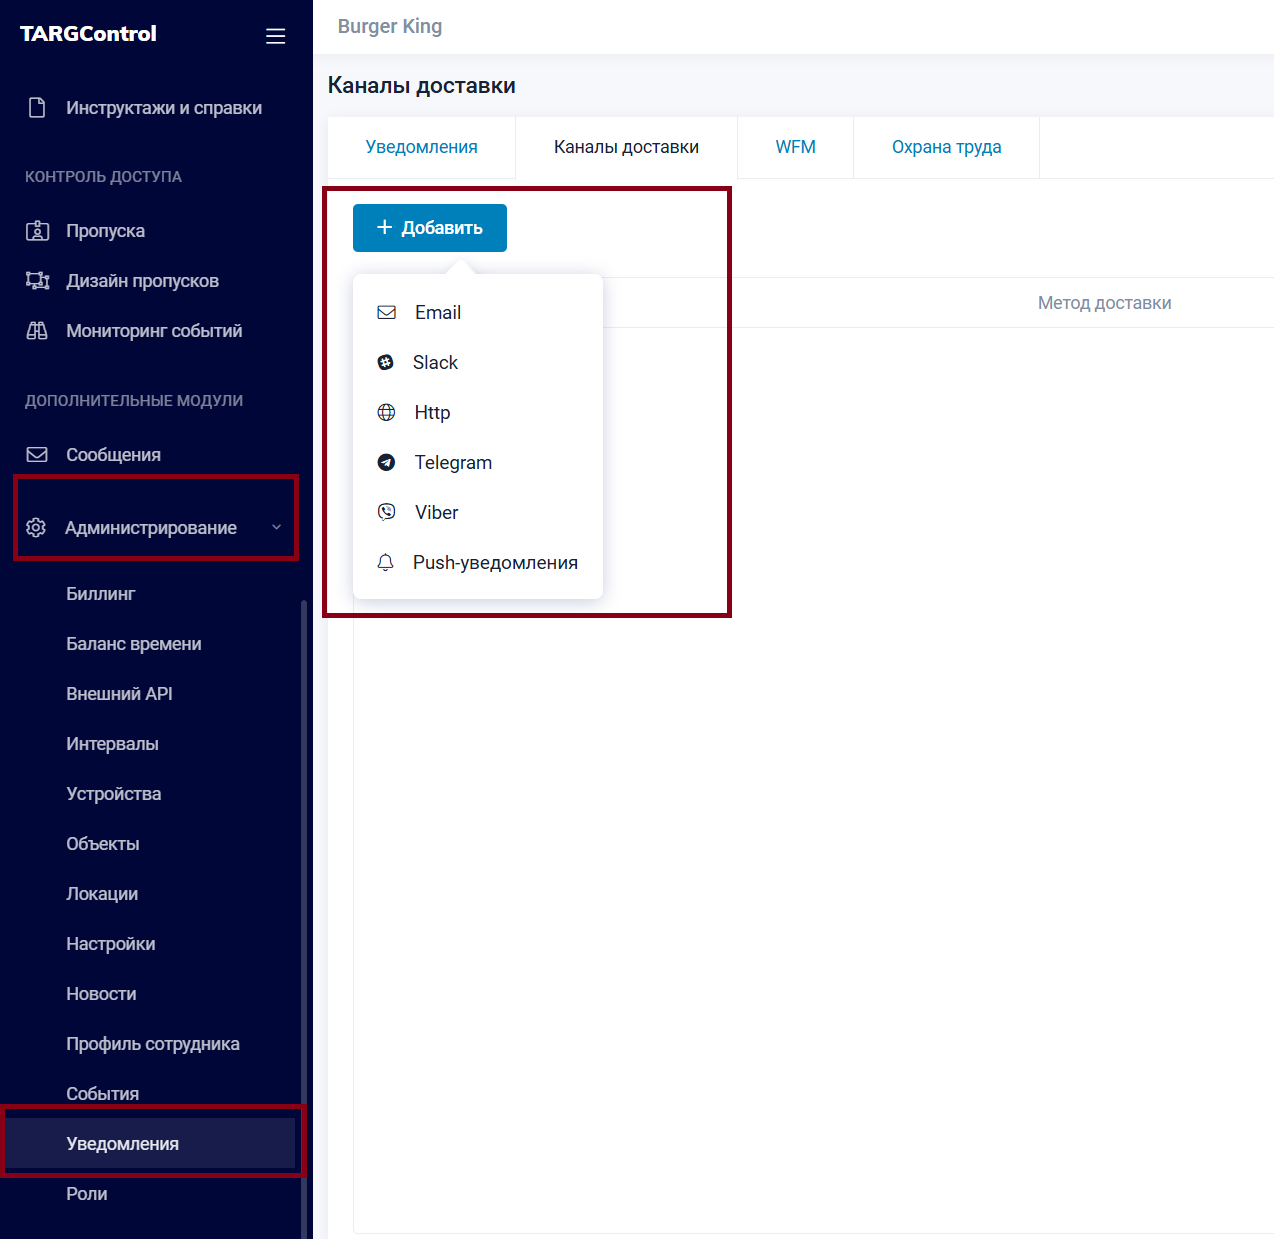Click the Http globe icon
This screenshot has height=1239, width=1274.
386,413
